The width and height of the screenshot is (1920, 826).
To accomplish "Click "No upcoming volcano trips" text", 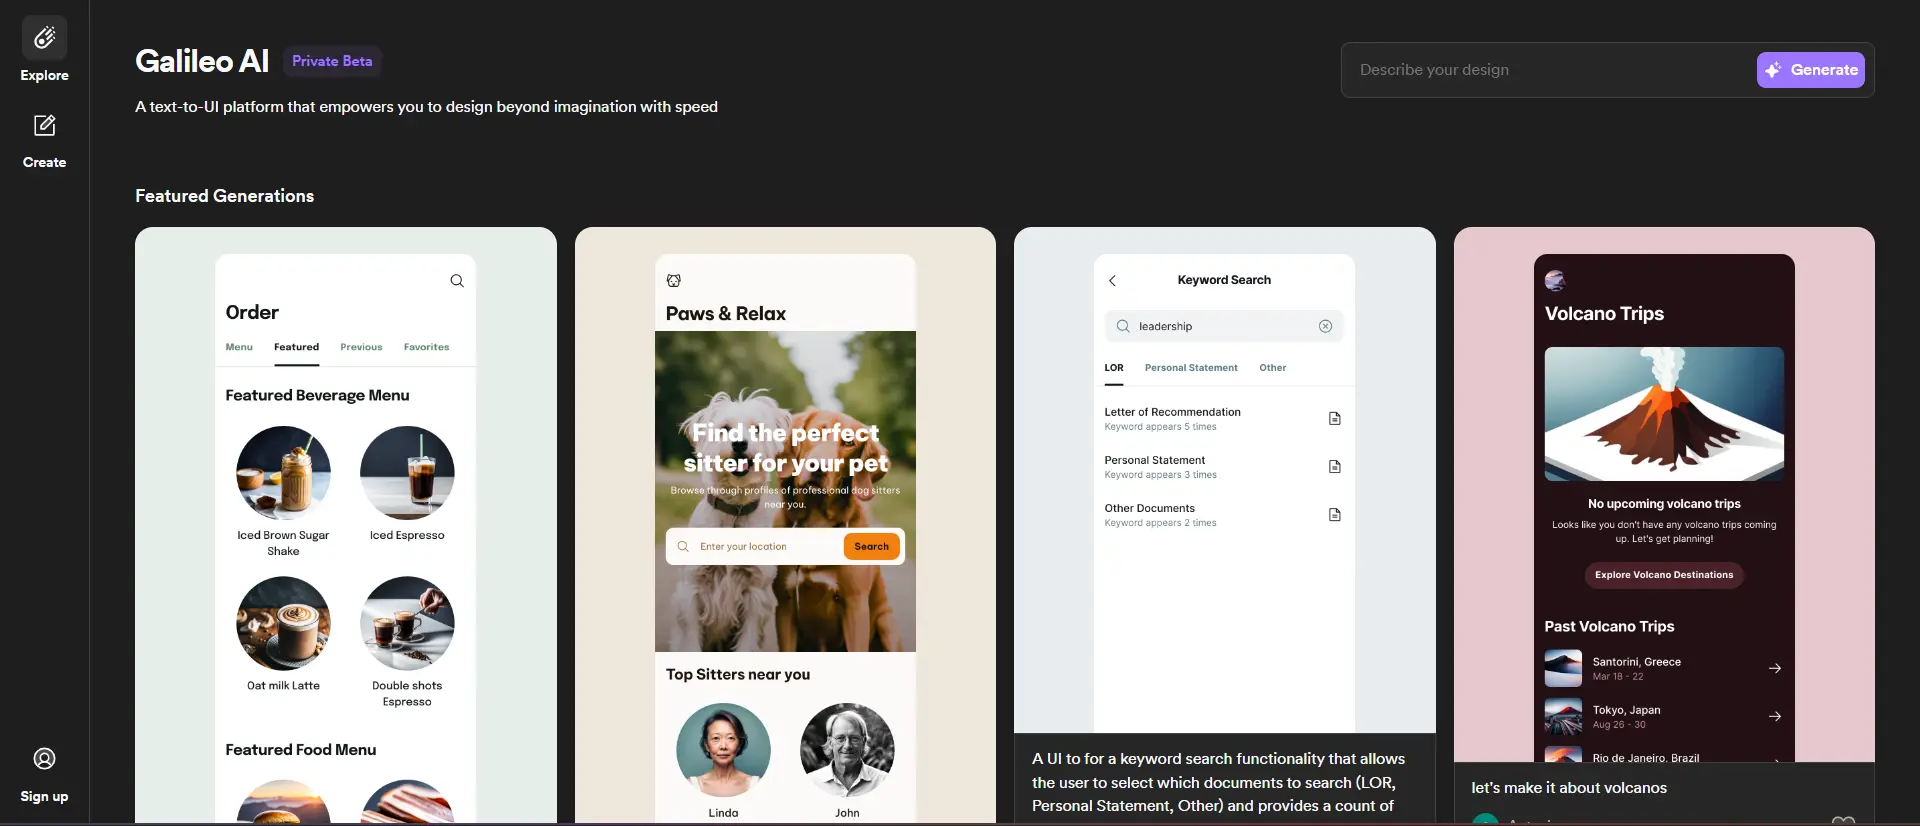I will coord(1664,504).
